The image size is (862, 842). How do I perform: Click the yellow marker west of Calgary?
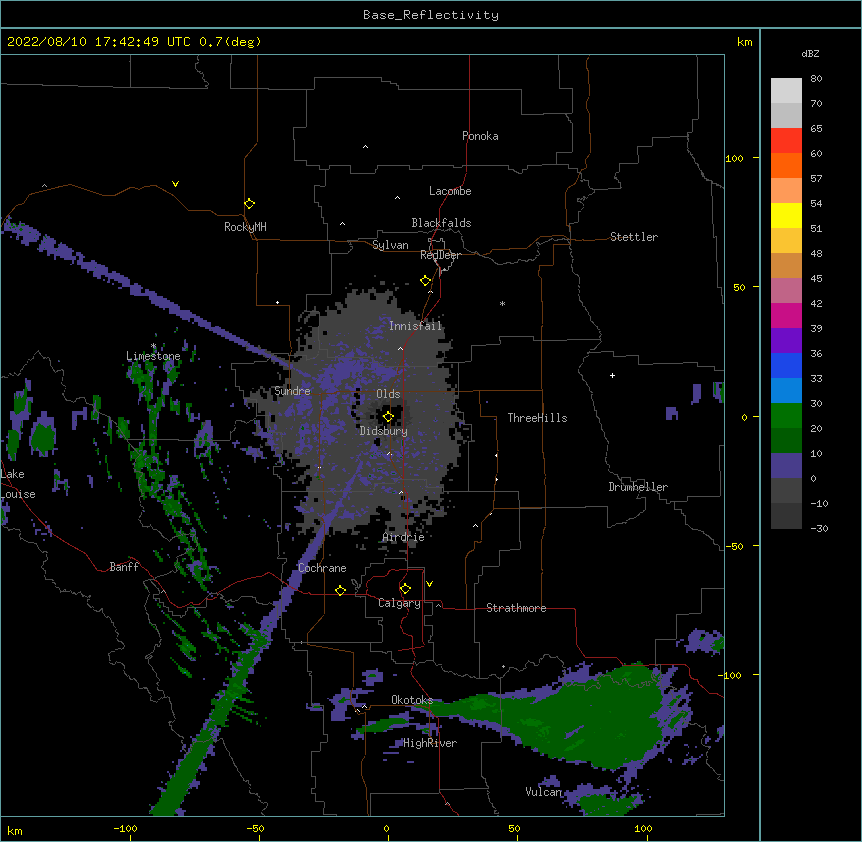(340, 590)
